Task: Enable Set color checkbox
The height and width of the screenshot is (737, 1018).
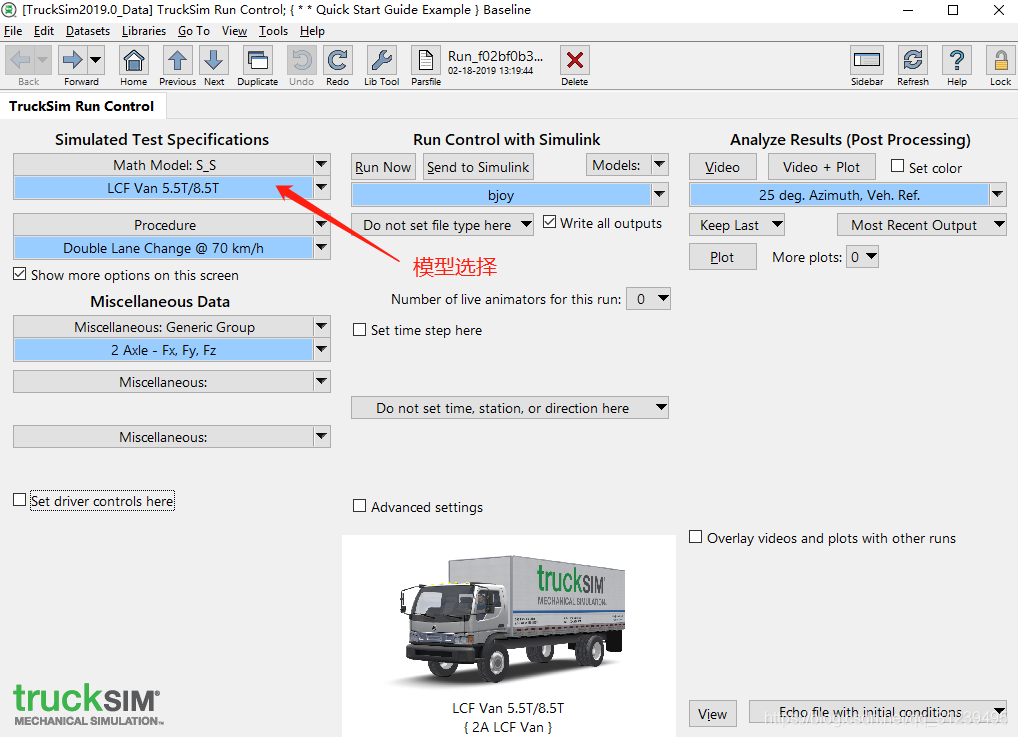Action: [x=897, y=166]
